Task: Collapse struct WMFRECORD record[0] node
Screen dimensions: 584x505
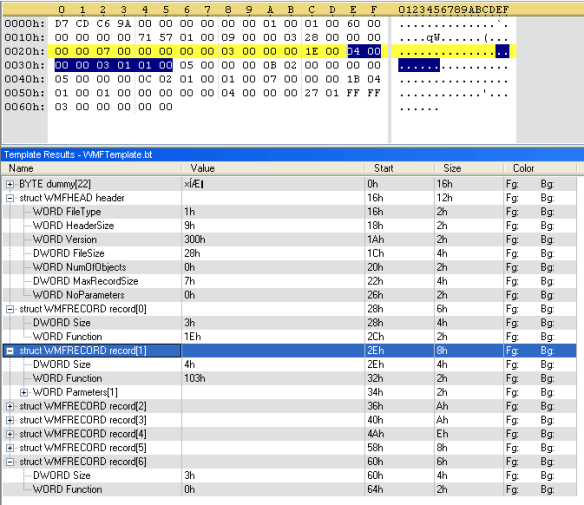Action: (10, 309)
